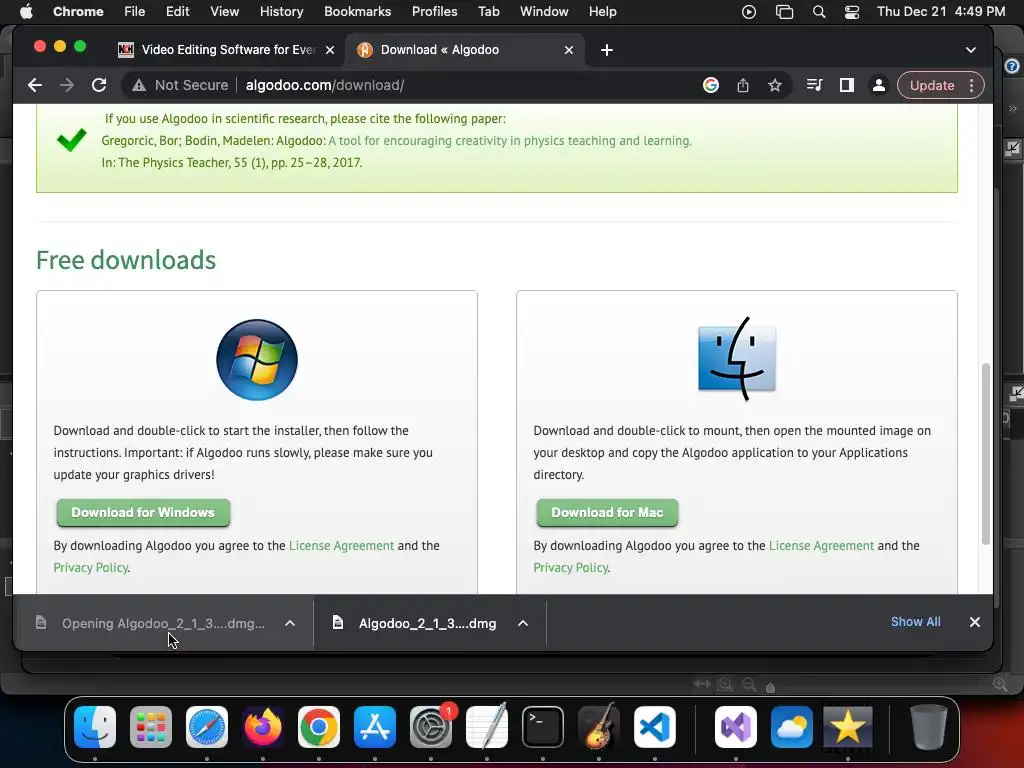This screenshot has height=768, width=1024.
Task: Open the Google icon in address bar
Action: [x=711, y=85]
